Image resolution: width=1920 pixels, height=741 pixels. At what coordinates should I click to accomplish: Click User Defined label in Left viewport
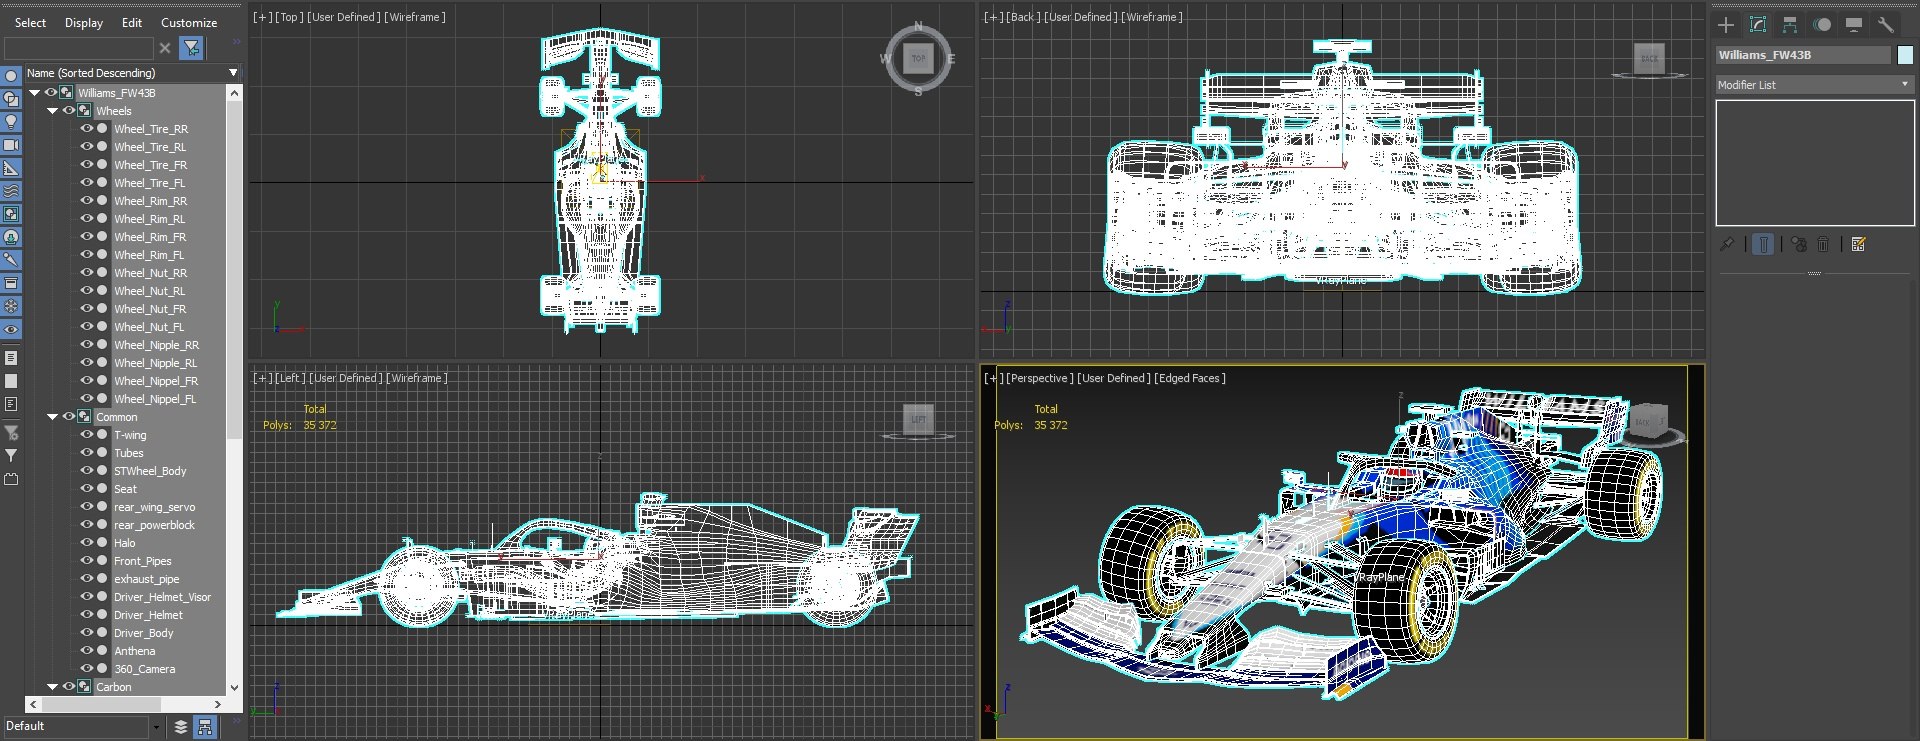tap(345, 378)
